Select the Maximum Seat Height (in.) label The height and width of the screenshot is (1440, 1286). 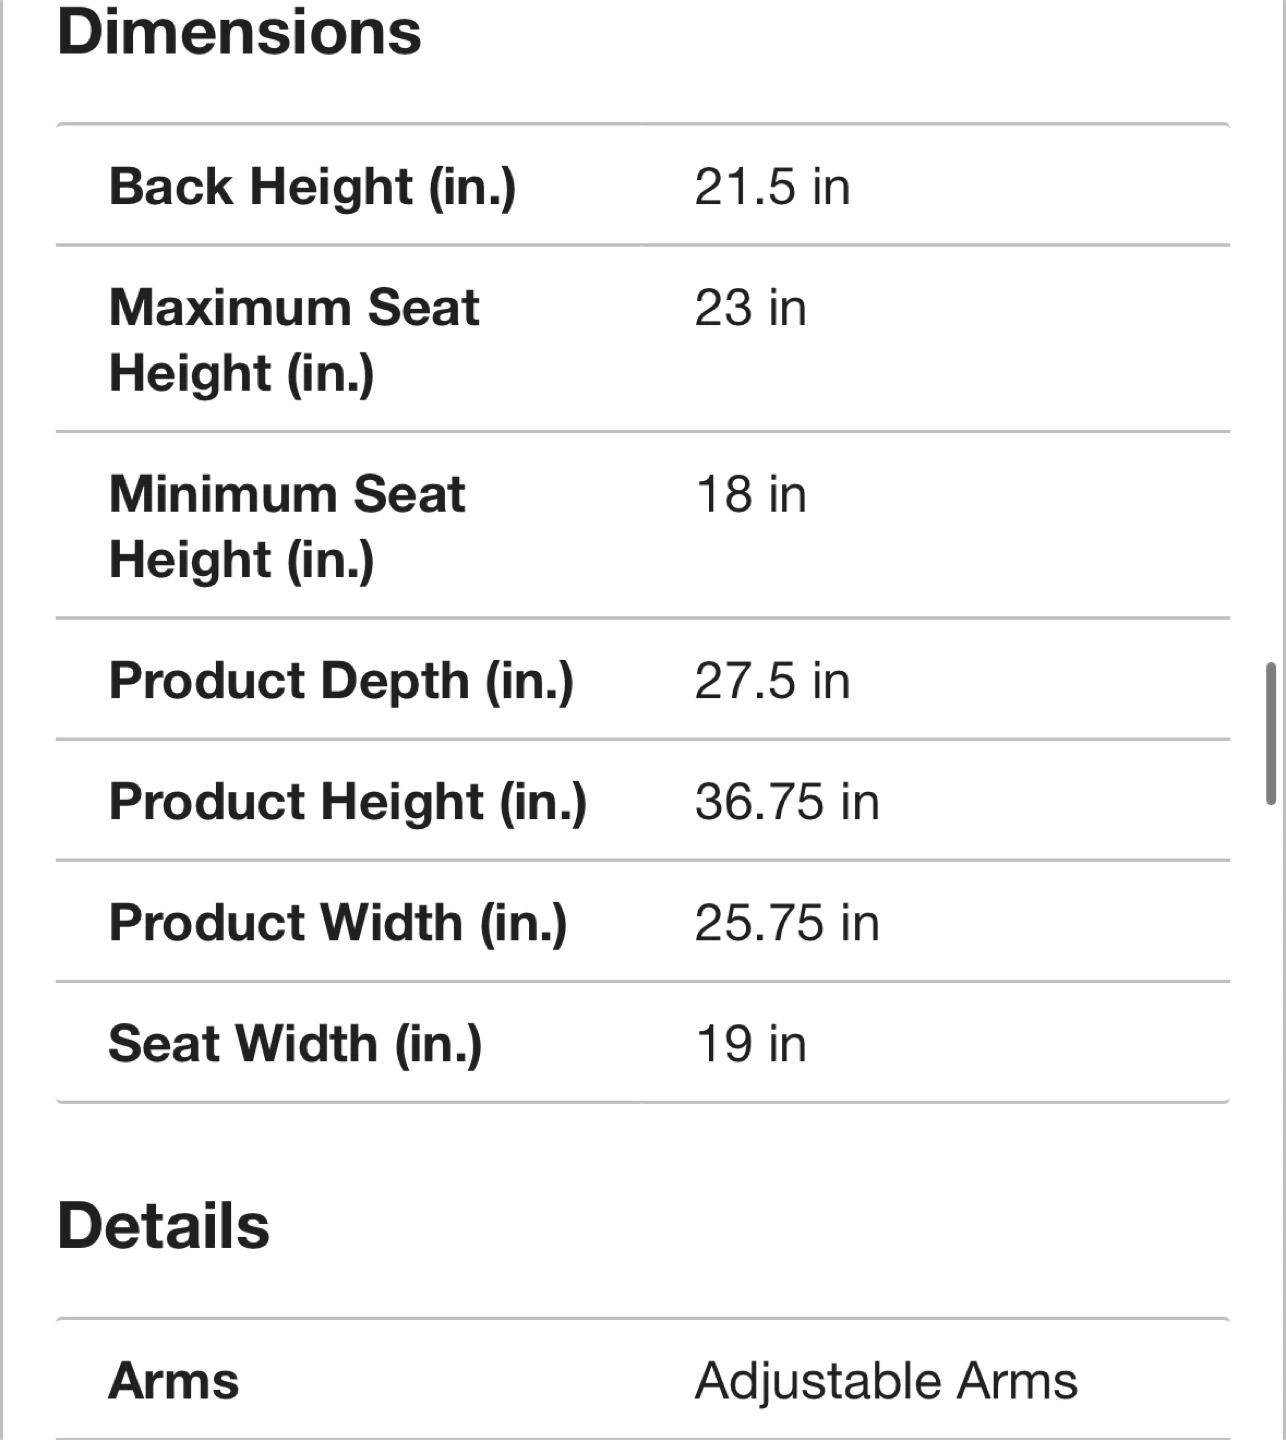click(x=294, y=339)
